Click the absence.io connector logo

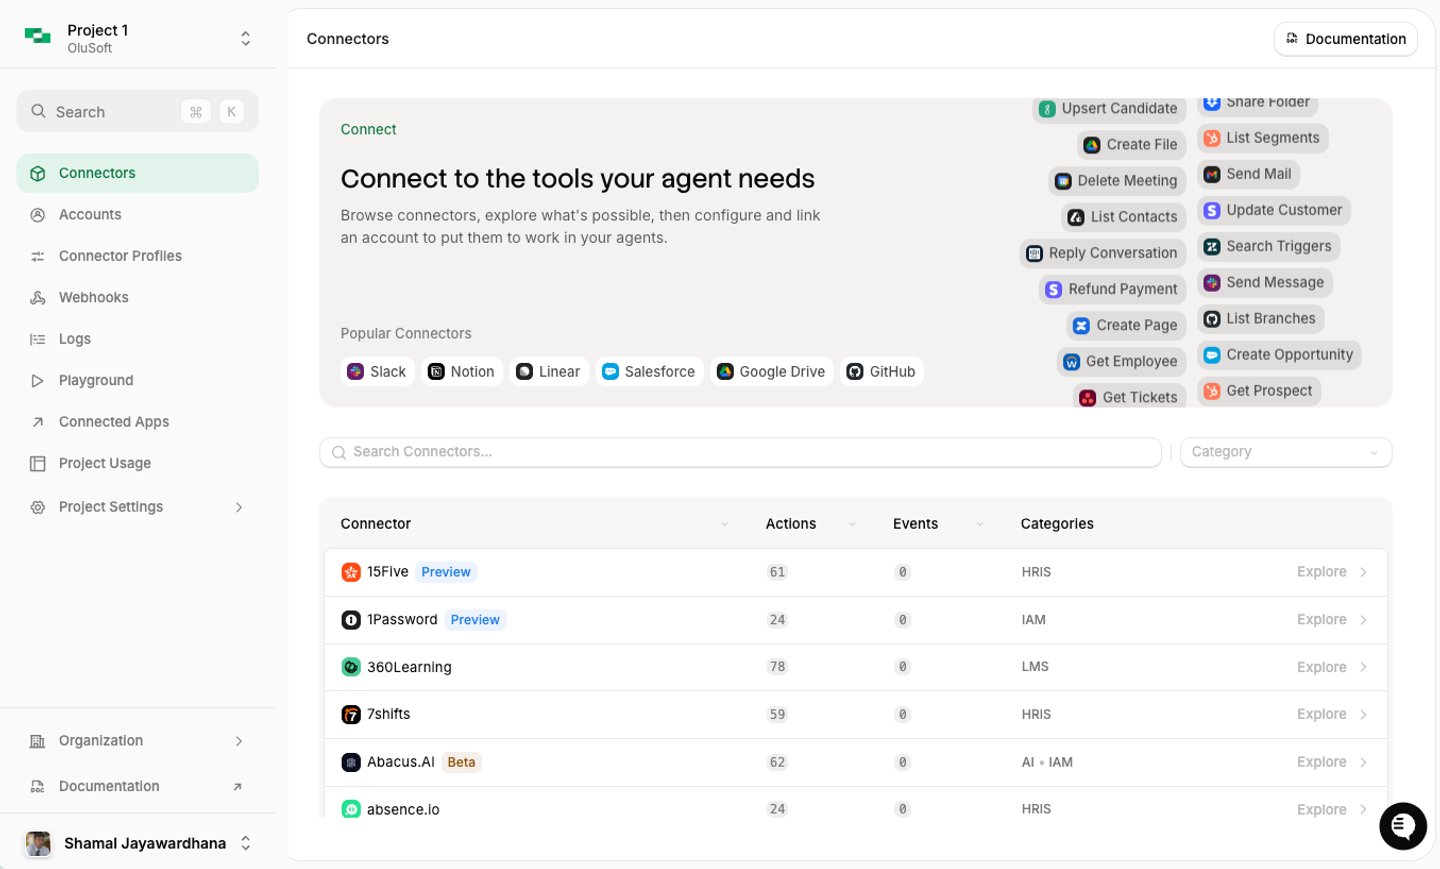(351, 809)
